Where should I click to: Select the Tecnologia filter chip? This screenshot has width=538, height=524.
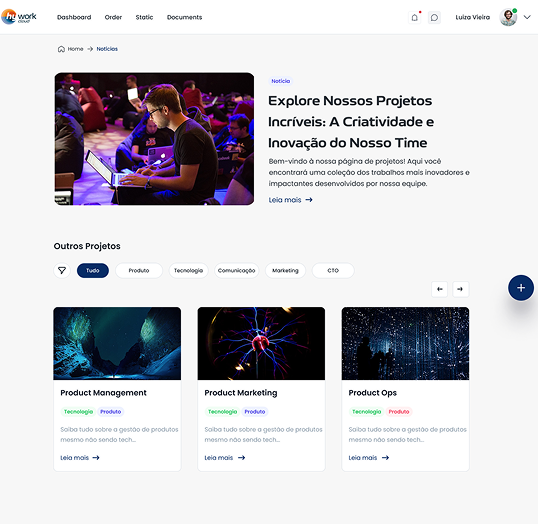coord(188,271)
